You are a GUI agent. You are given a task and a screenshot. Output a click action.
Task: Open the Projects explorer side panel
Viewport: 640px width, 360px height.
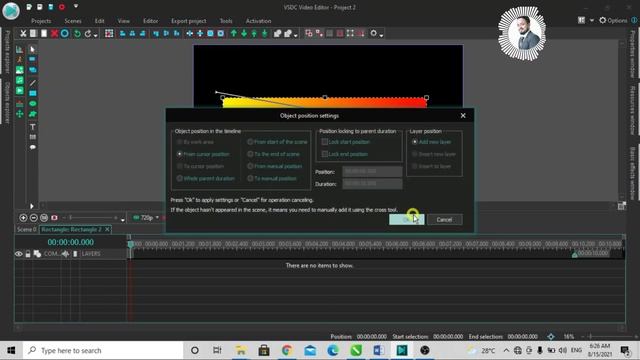[x=7, y=52]
